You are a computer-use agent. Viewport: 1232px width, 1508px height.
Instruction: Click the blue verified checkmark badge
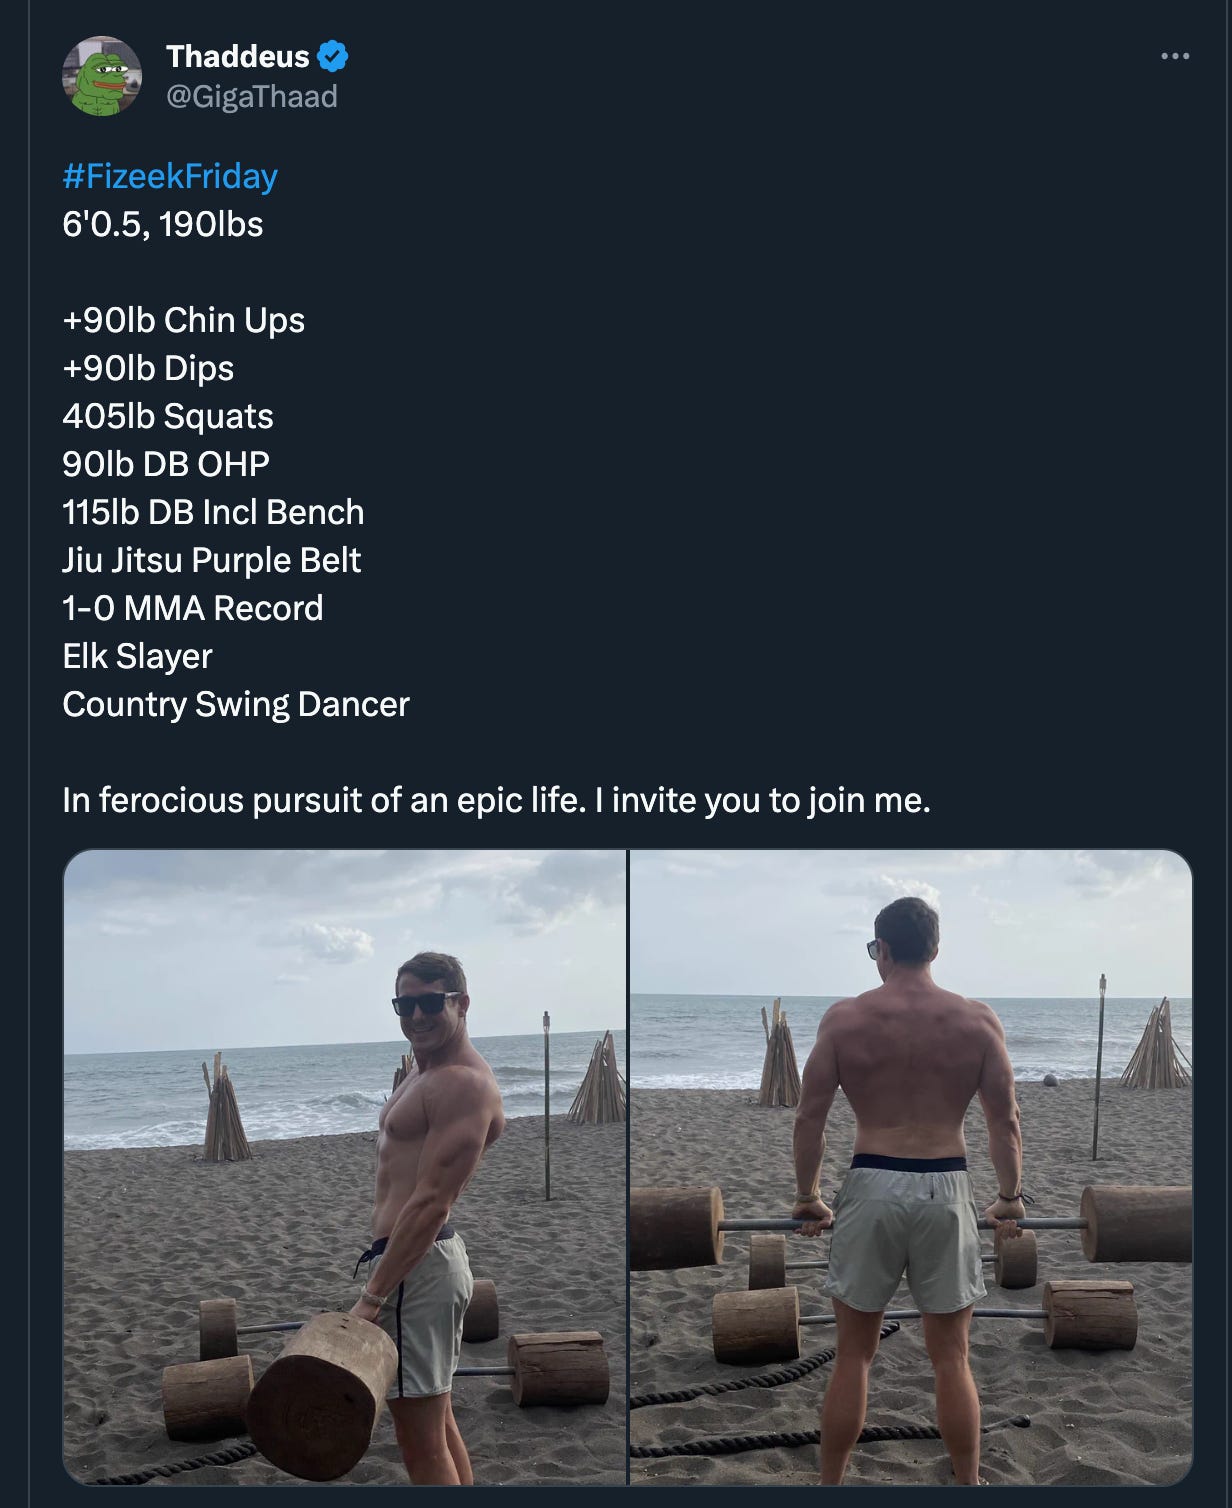coord(333,56)
